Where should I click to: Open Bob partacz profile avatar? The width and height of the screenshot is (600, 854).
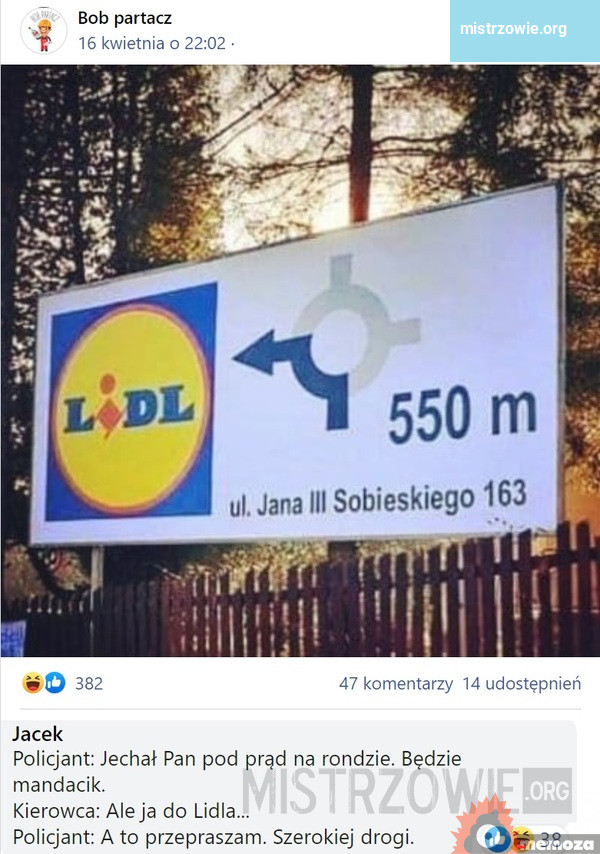tap(44, 30)
